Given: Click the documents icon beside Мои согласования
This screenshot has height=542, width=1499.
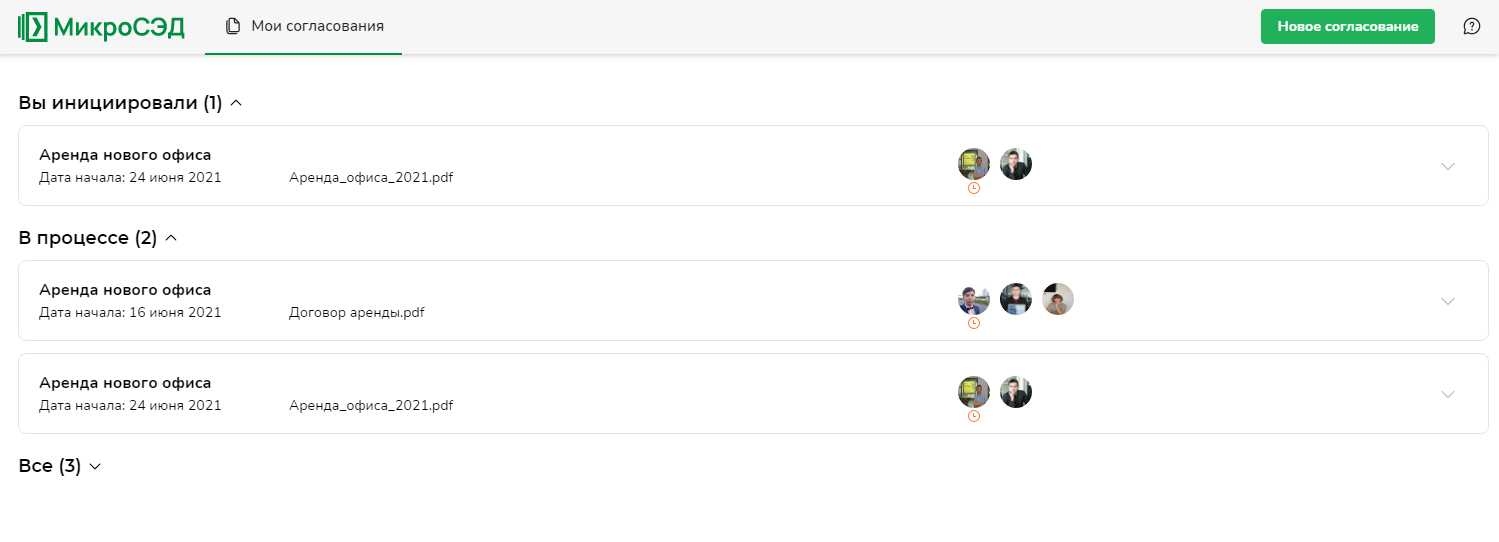Looking at the screenshot, I should 233,27.
